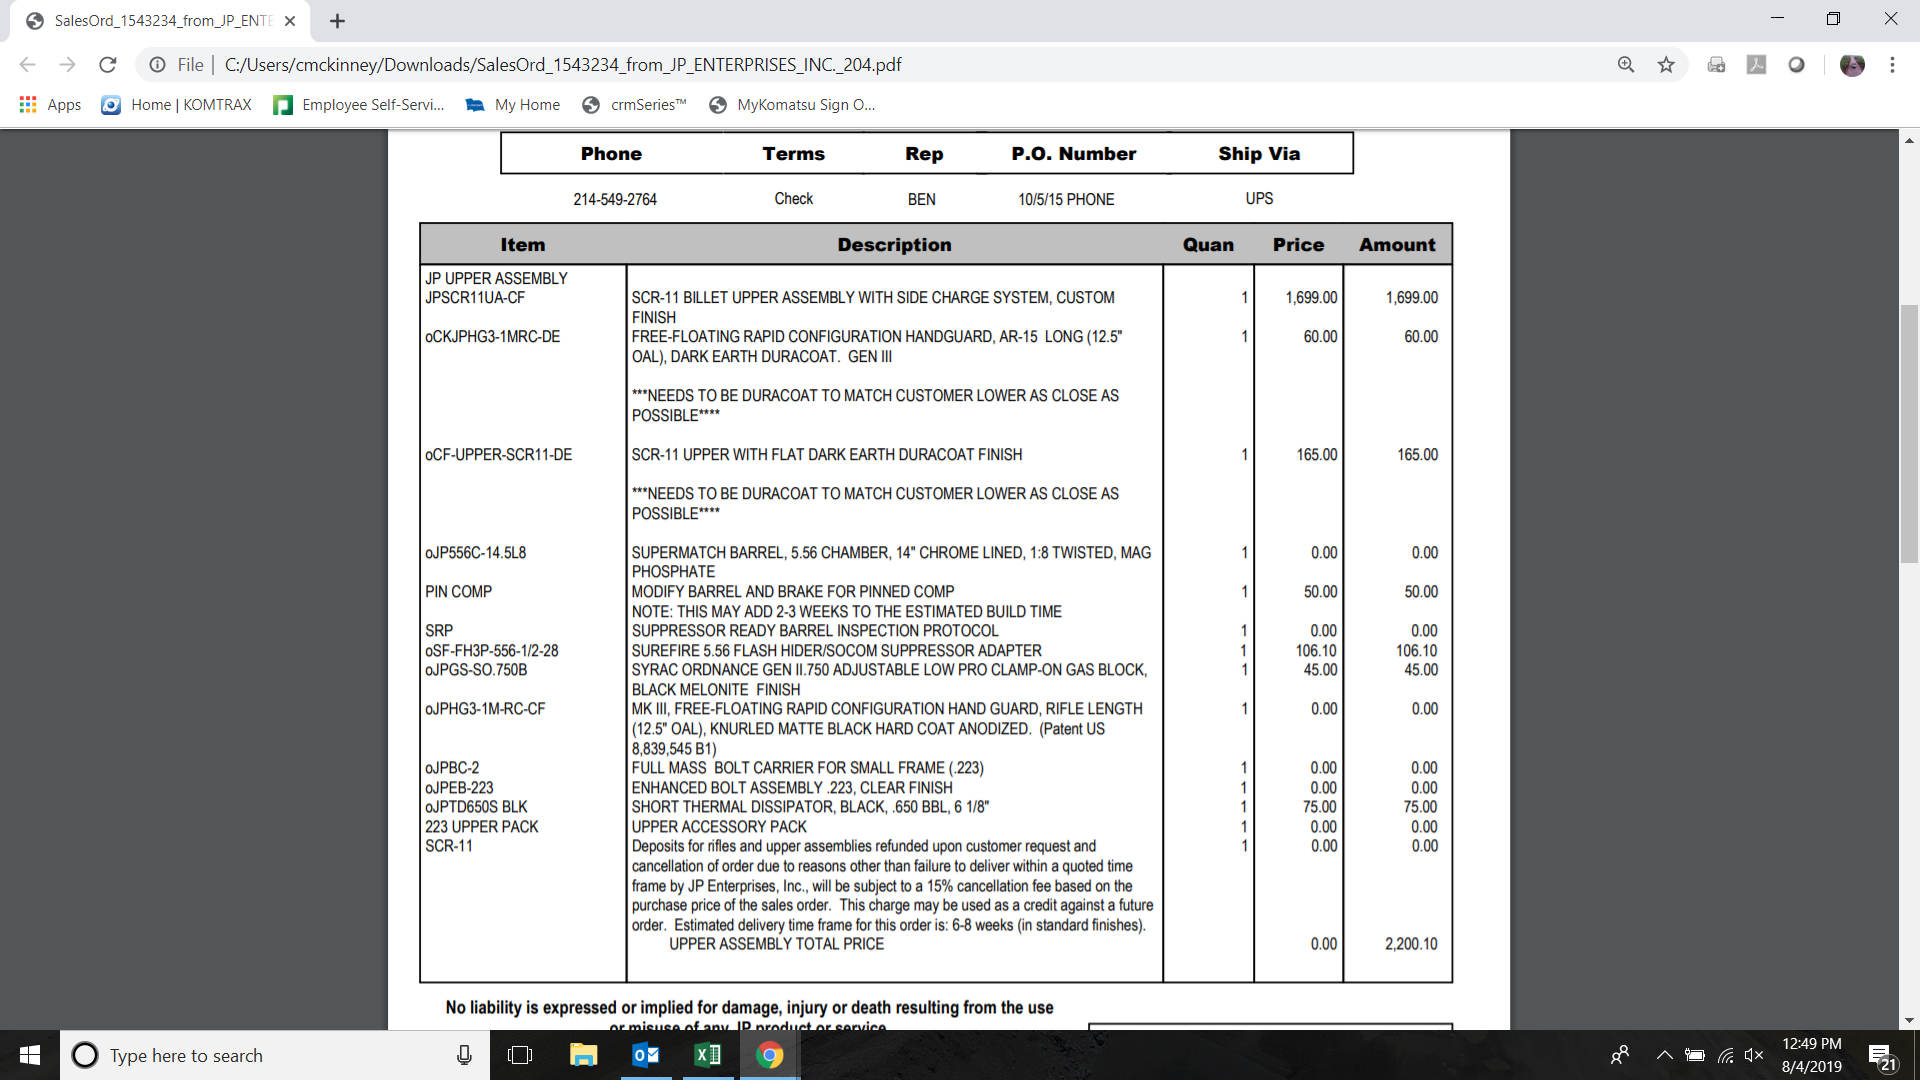This screenshot has width=1920, height=1080.
Task: Click the zoom magnifier icon in address bar
Action: tap(1626, 65)
